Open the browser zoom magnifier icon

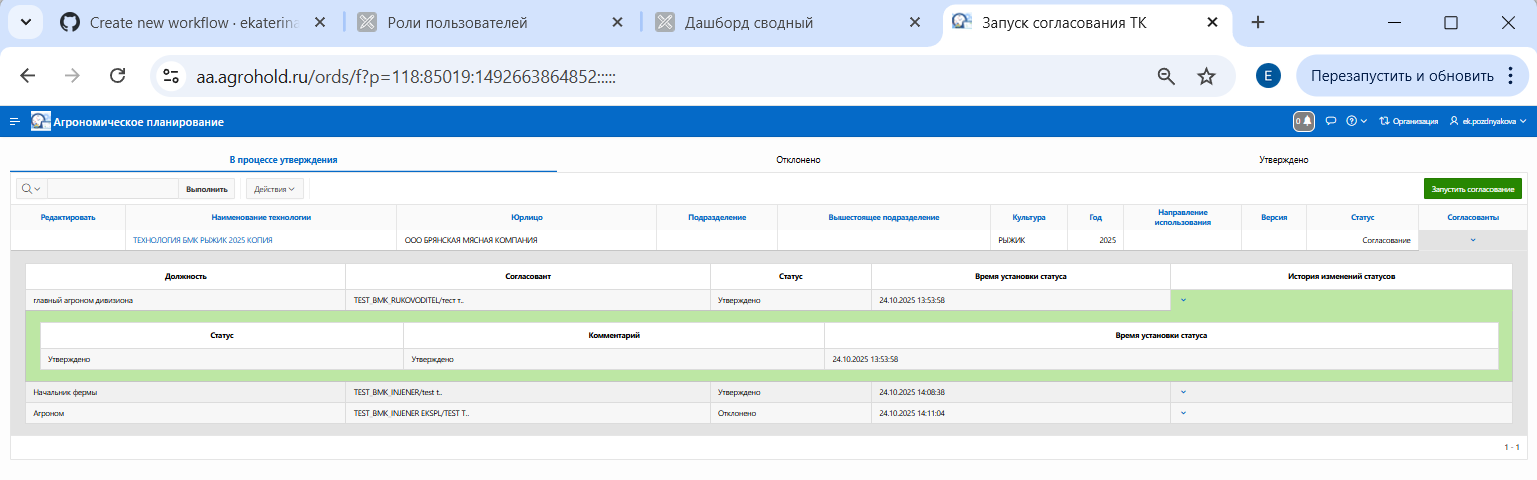point(1165,76)
